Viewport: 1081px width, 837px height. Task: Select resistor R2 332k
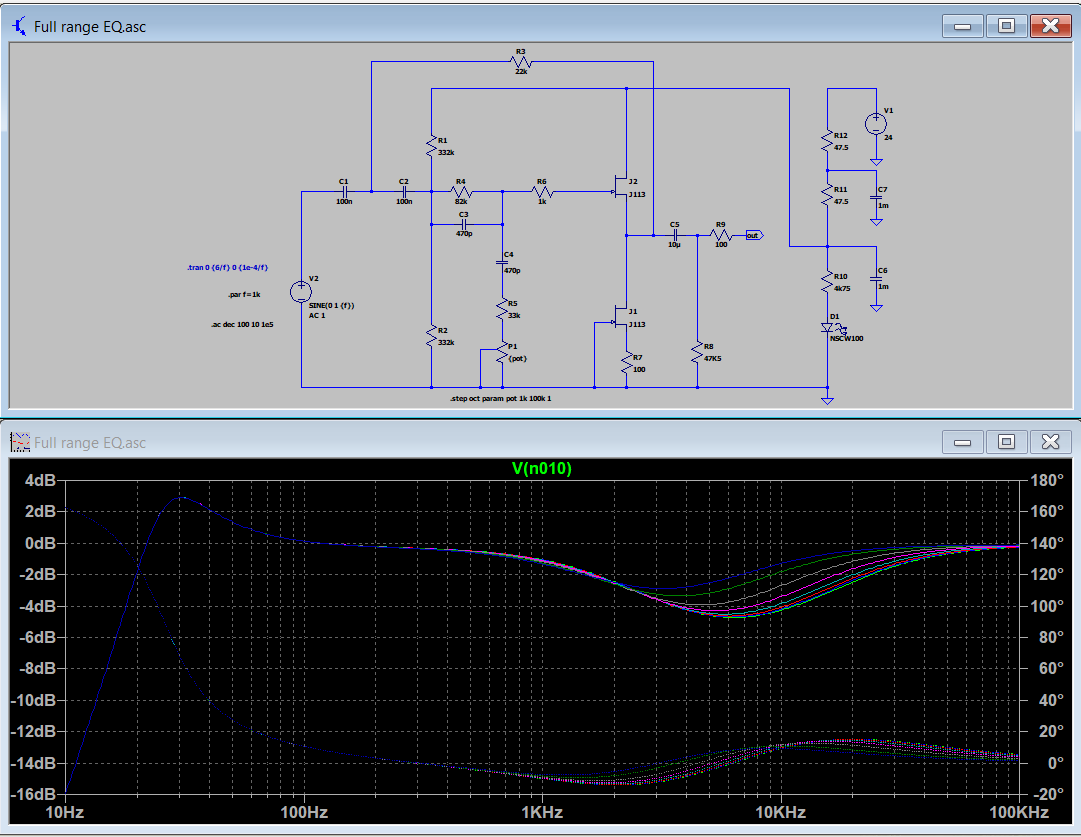pos(432,336)
